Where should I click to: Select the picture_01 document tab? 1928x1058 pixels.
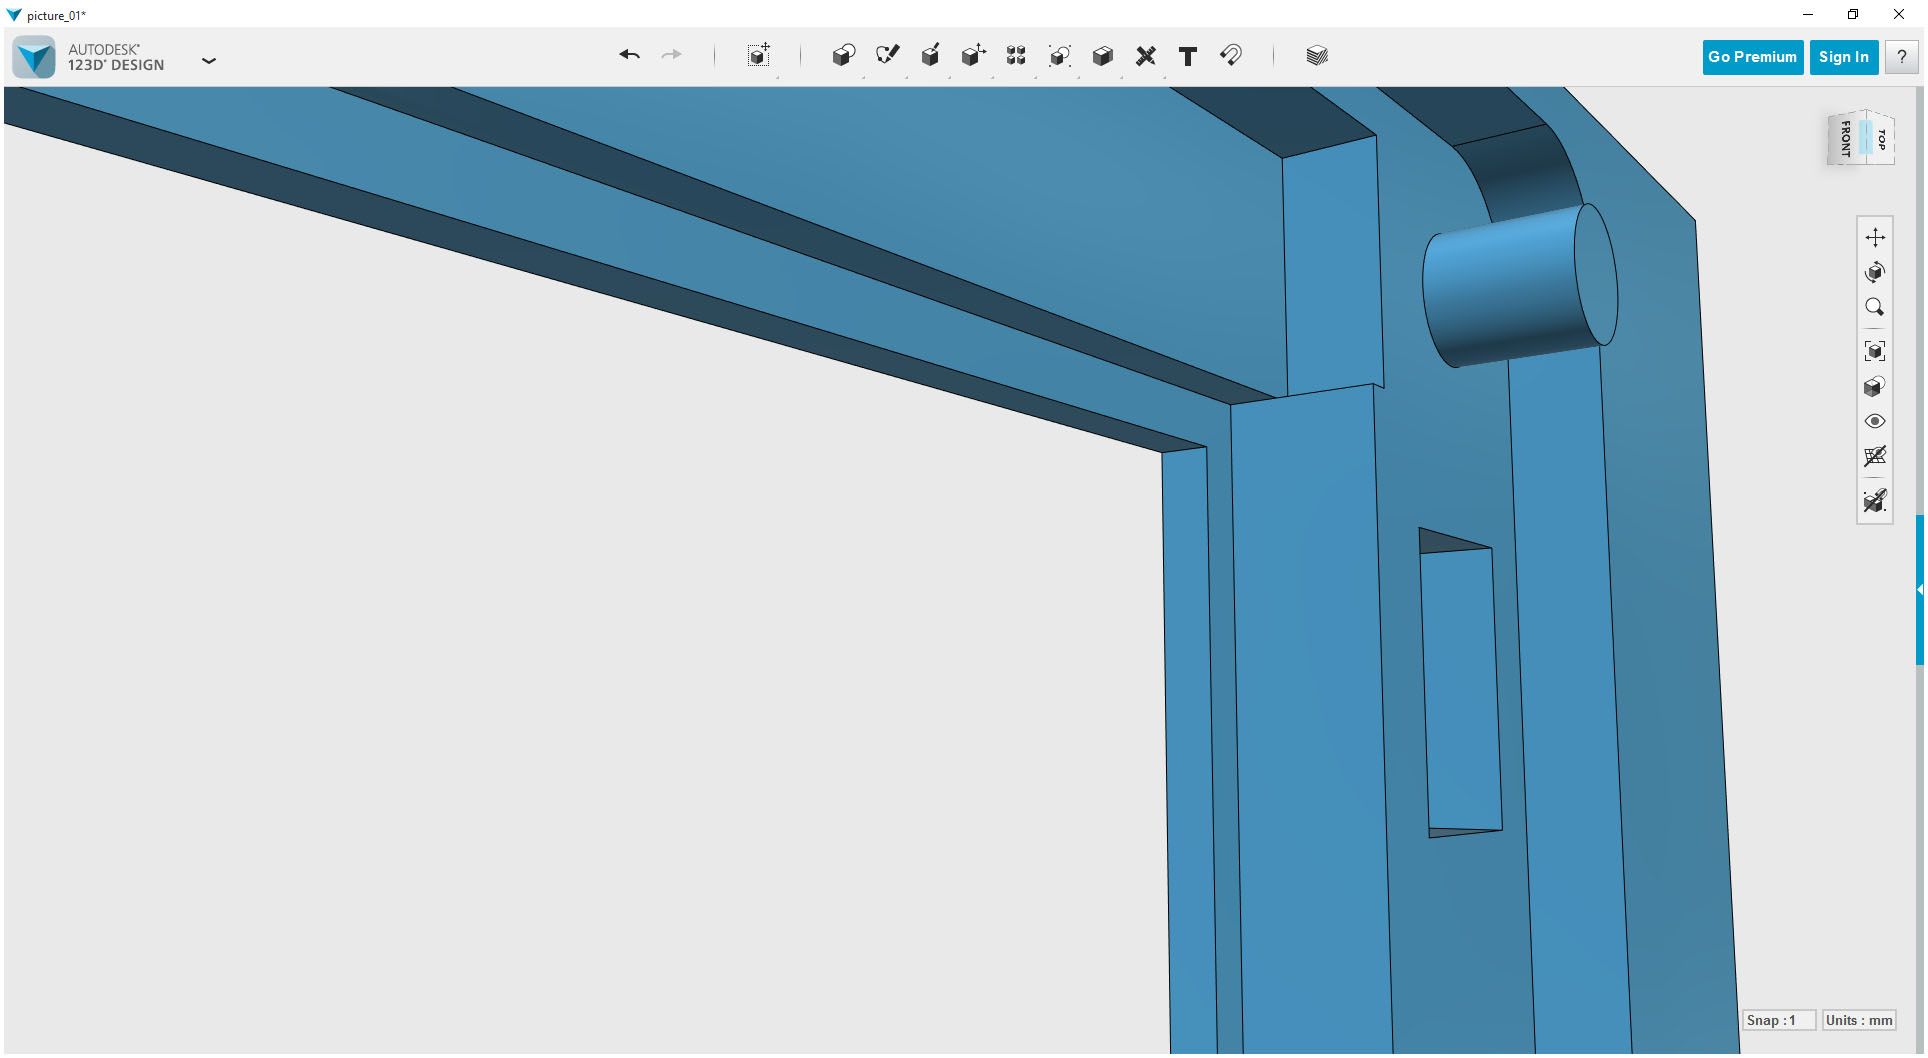click(55, 15)
